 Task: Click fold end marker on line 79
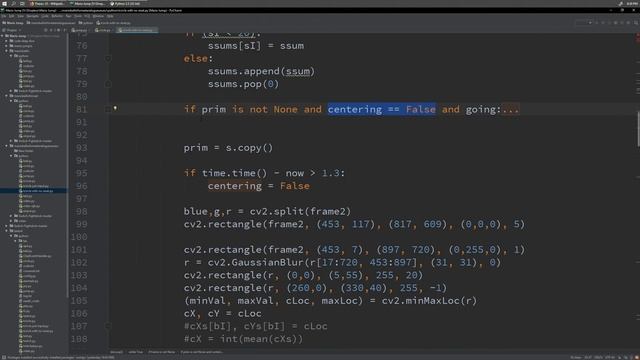tap(108, 84)
